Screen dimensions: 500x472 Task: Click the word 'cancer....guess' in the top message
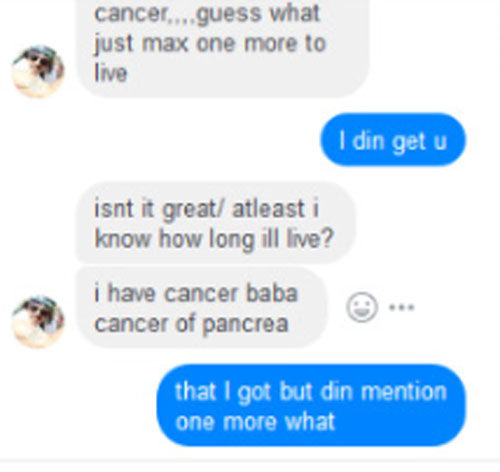coord(178,14)
